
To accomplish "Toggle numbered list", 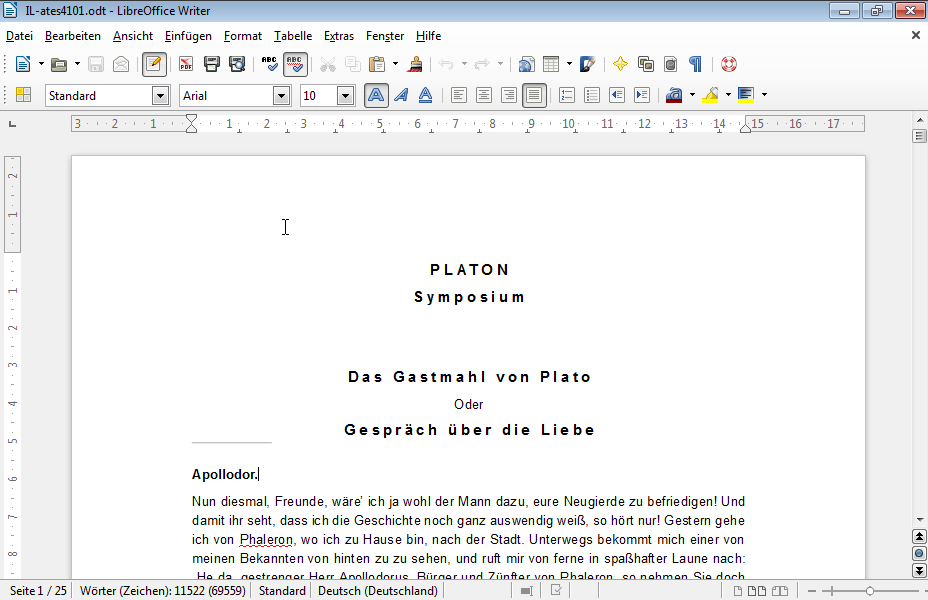I will click(x=567, y=95).
